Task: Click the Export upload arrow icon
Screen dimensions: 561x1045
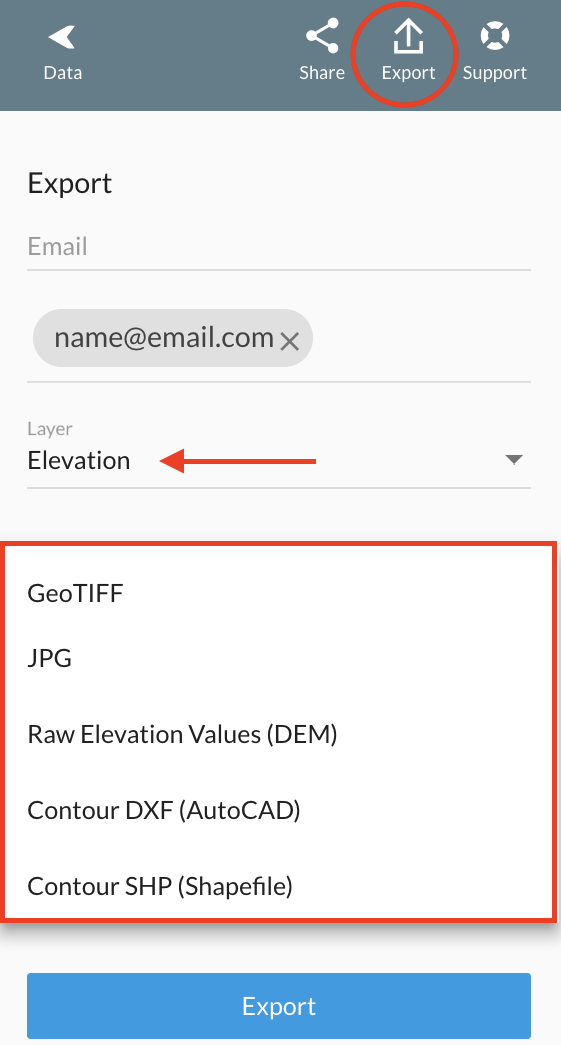Action: (x=408, y=36)
